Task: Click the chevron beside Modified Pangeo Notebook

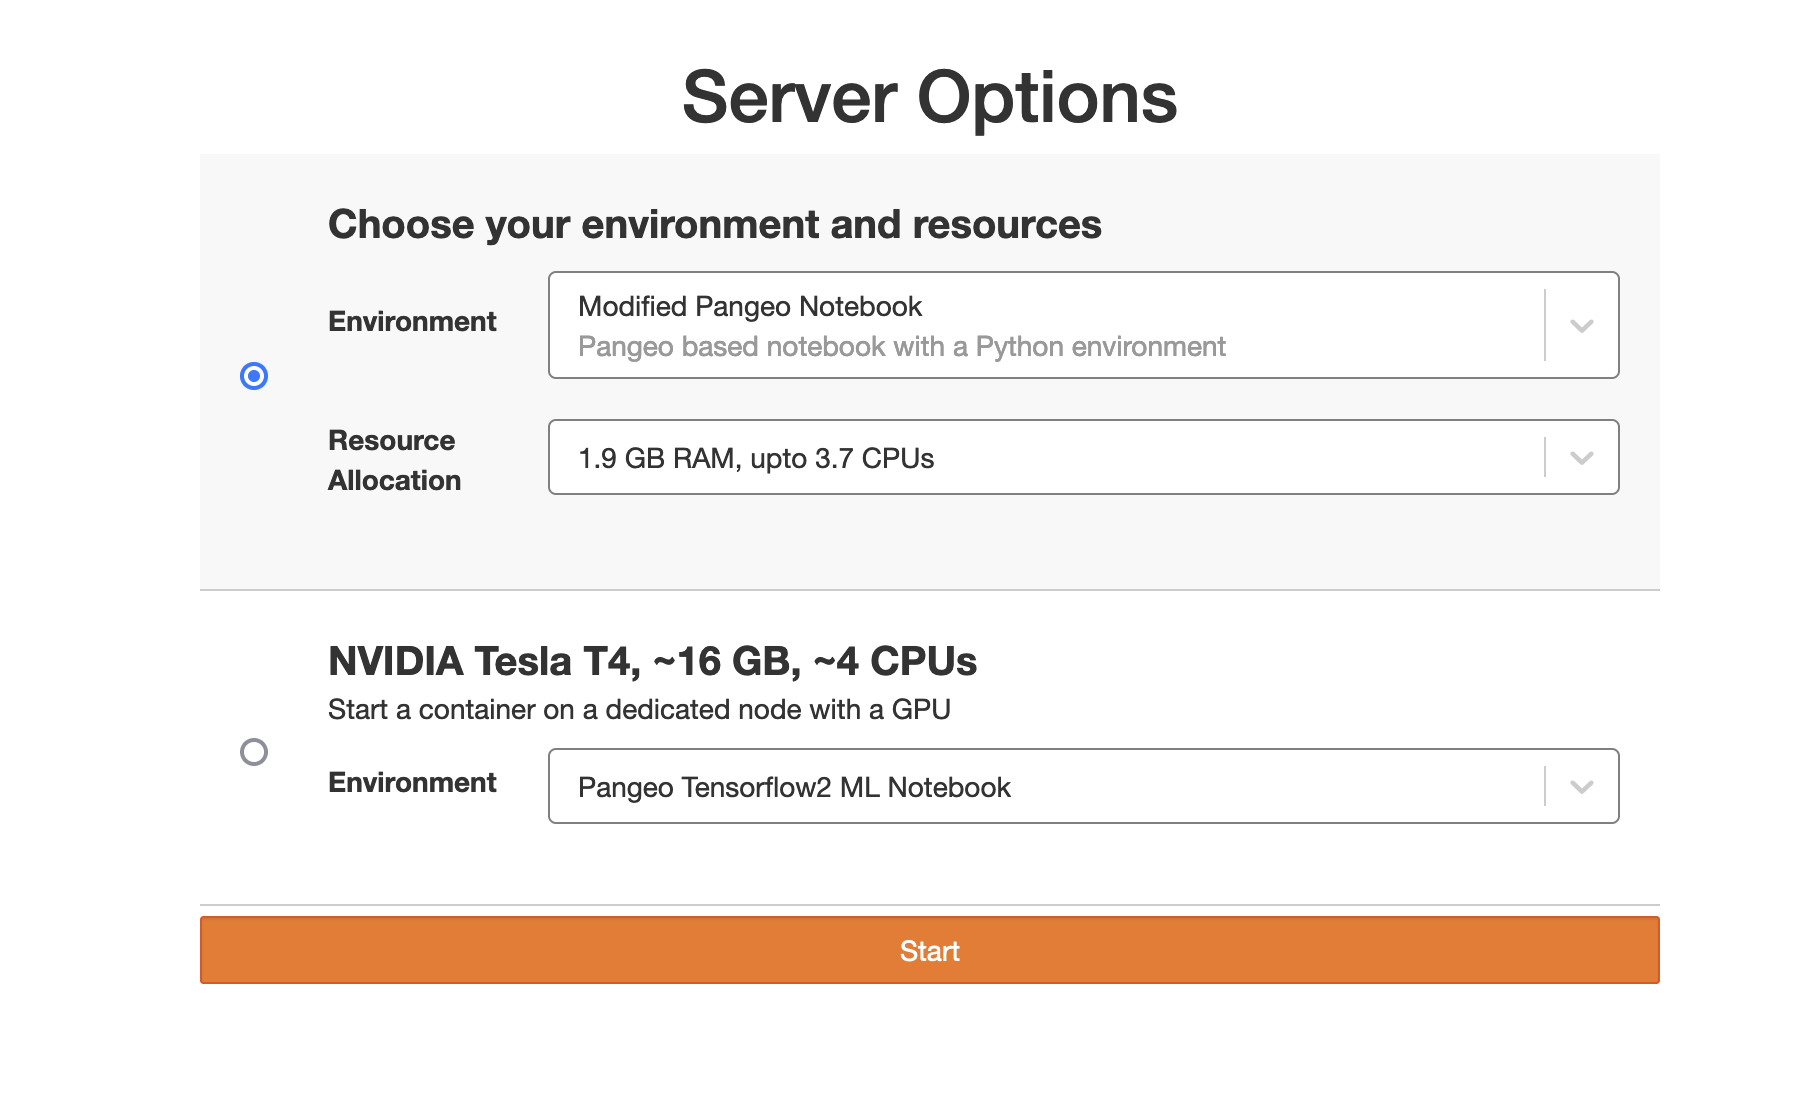Action: 1581,326
